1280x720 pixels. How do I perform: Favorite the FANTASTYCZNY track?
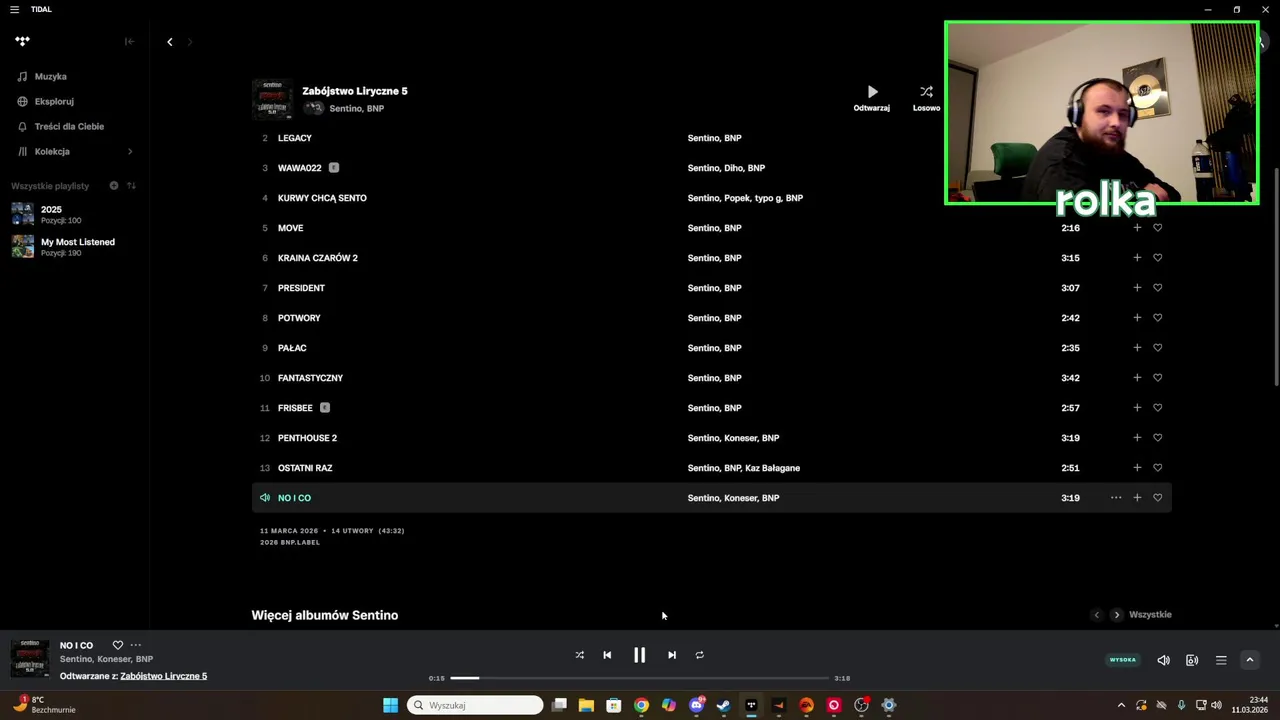(1158, 378)
